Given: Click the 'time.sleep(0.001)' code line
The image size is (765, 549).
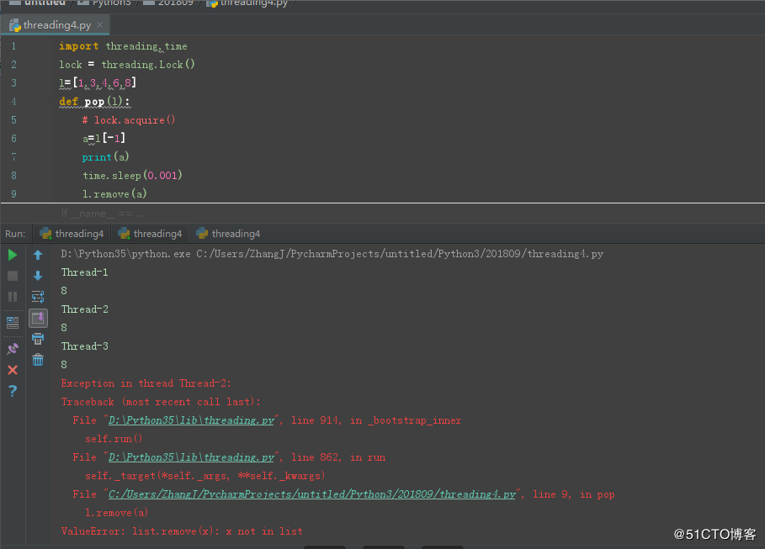Looking at the screenshot, I should coord(132,175).
